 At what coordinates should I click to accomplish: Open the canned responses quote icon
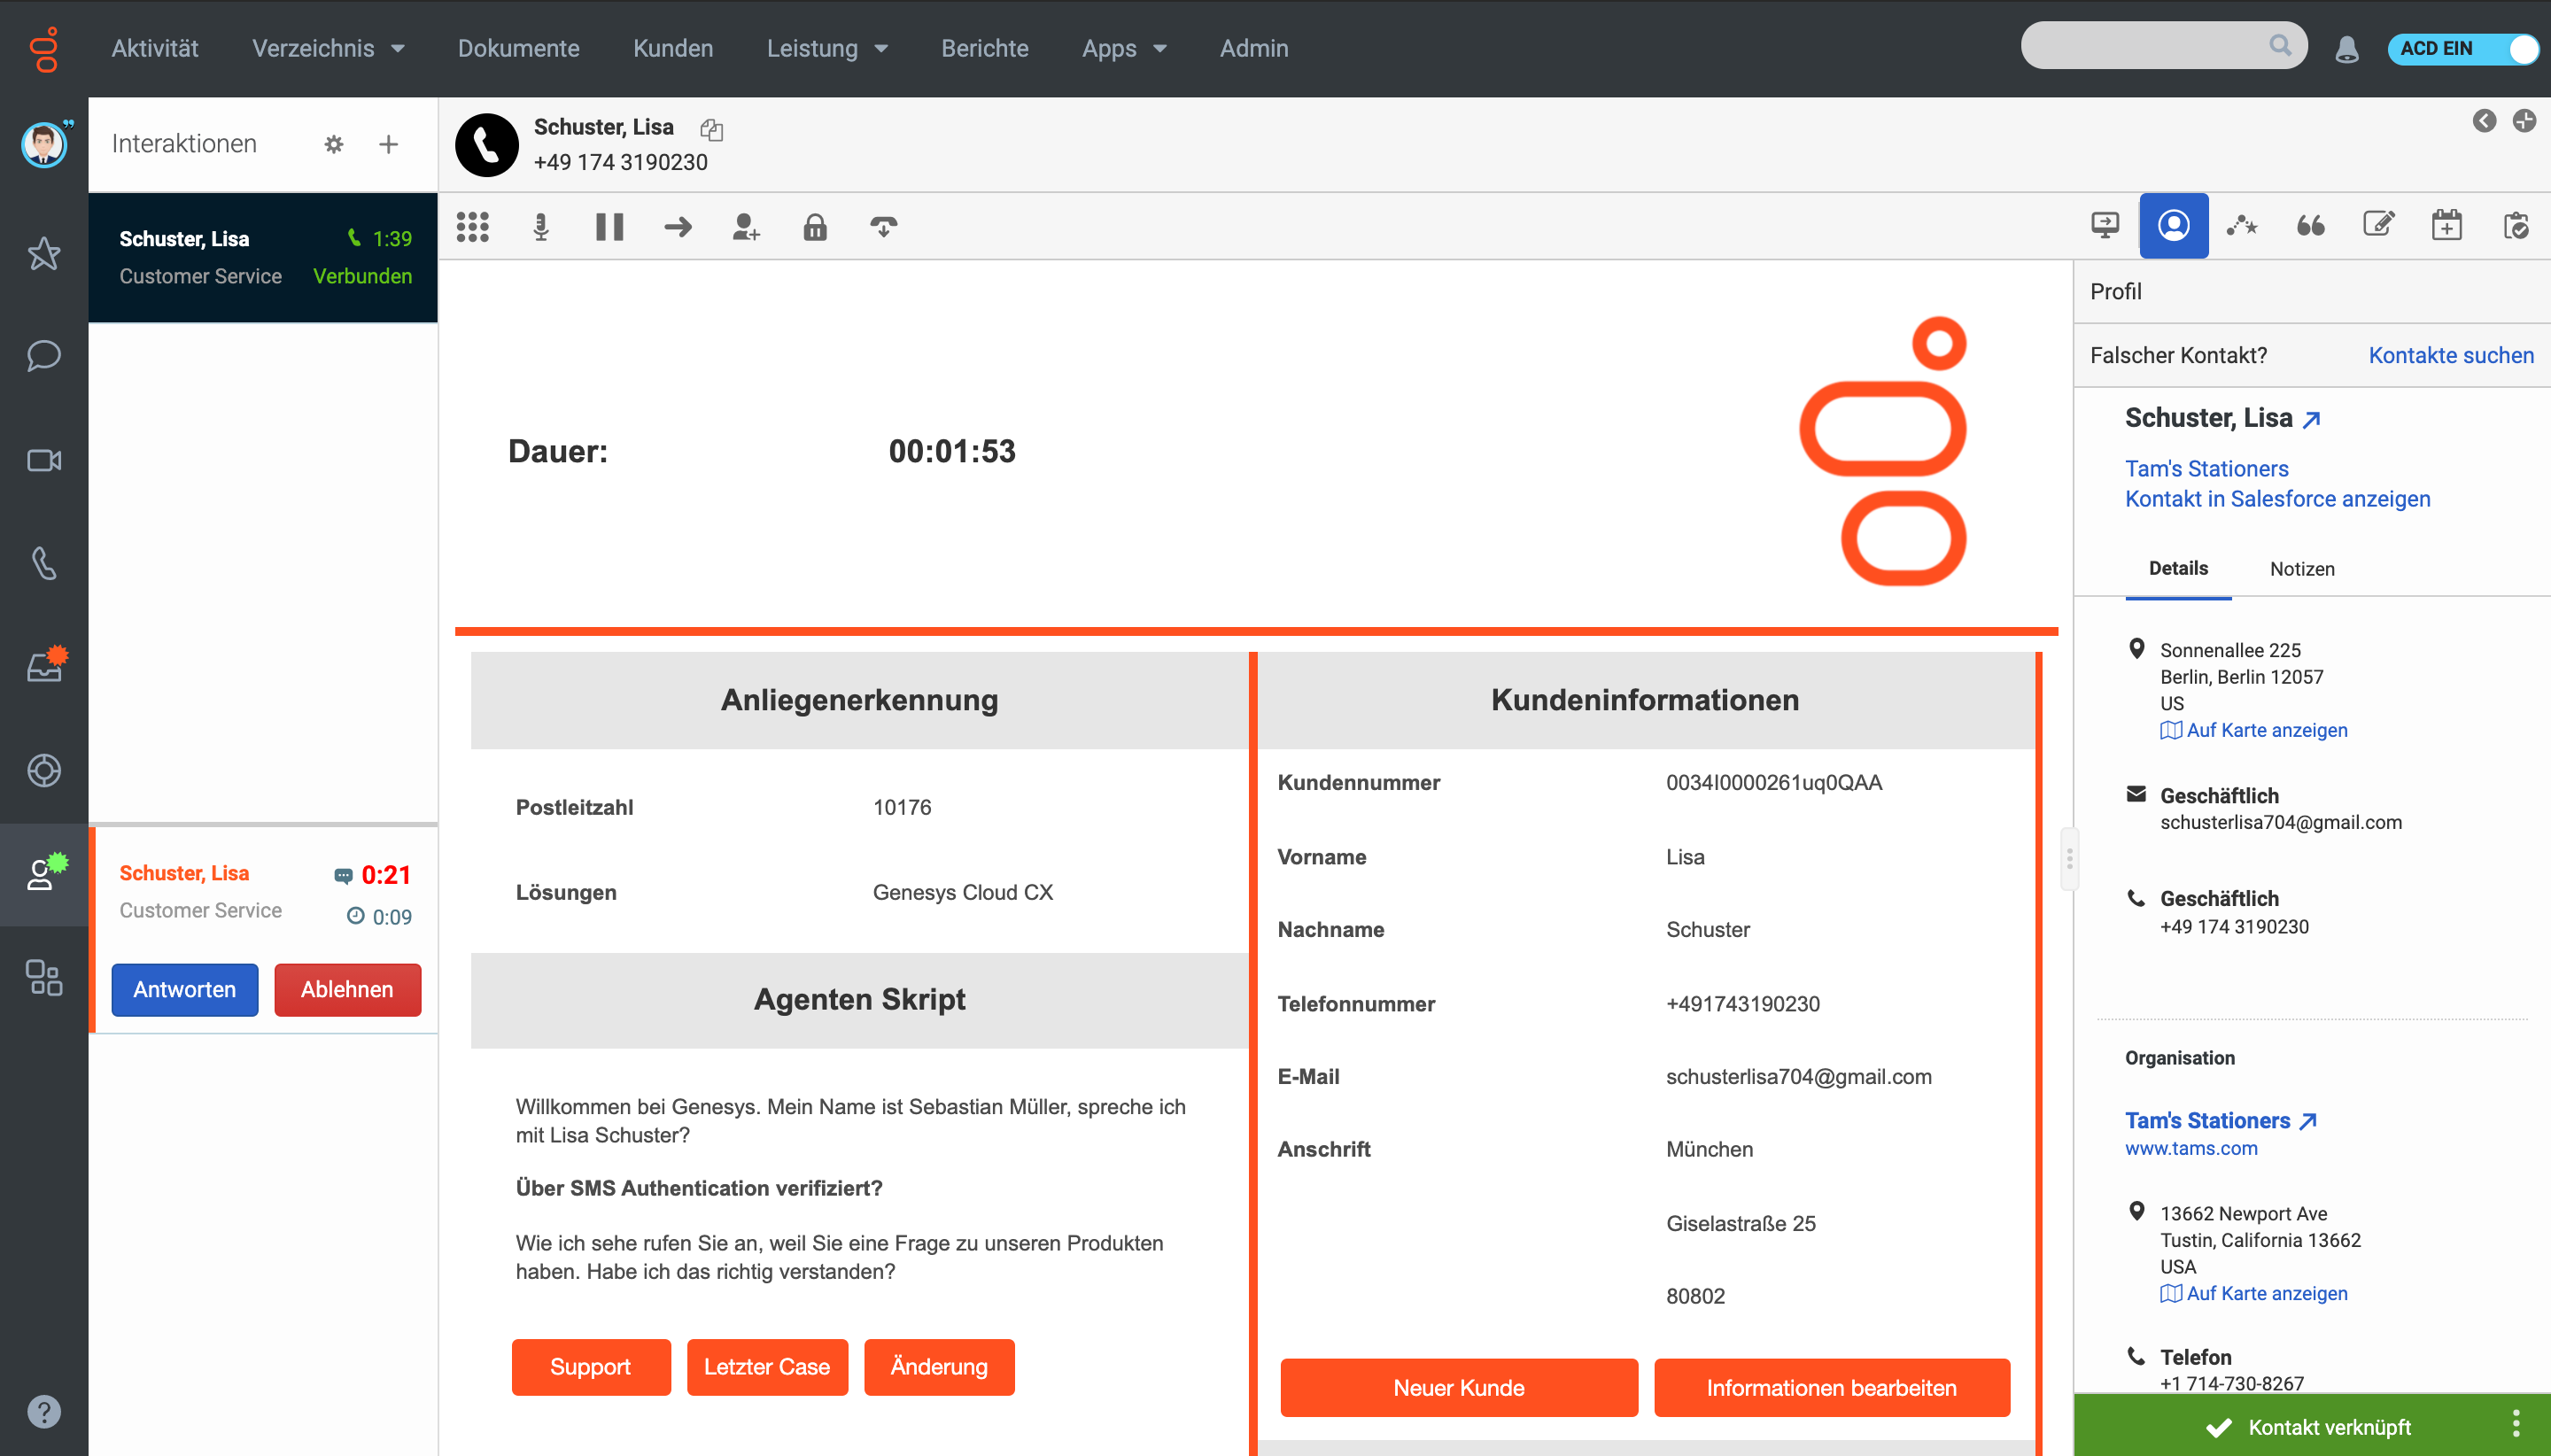(x=2310, y=226)
